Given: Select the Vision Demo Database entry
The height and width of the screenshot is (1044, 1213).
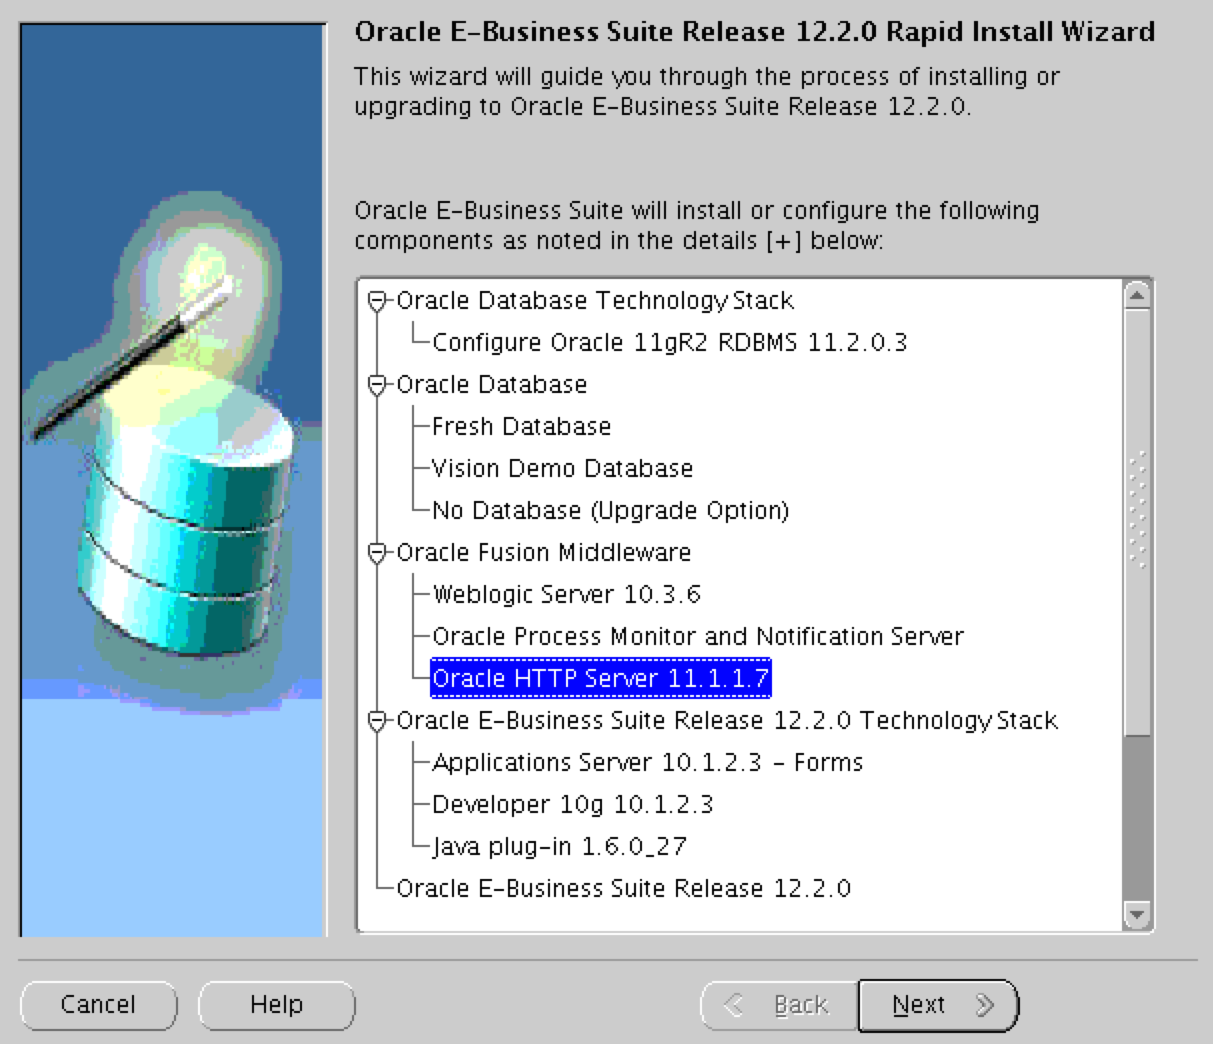Looking at the screenshot, I should coord(562,469).
